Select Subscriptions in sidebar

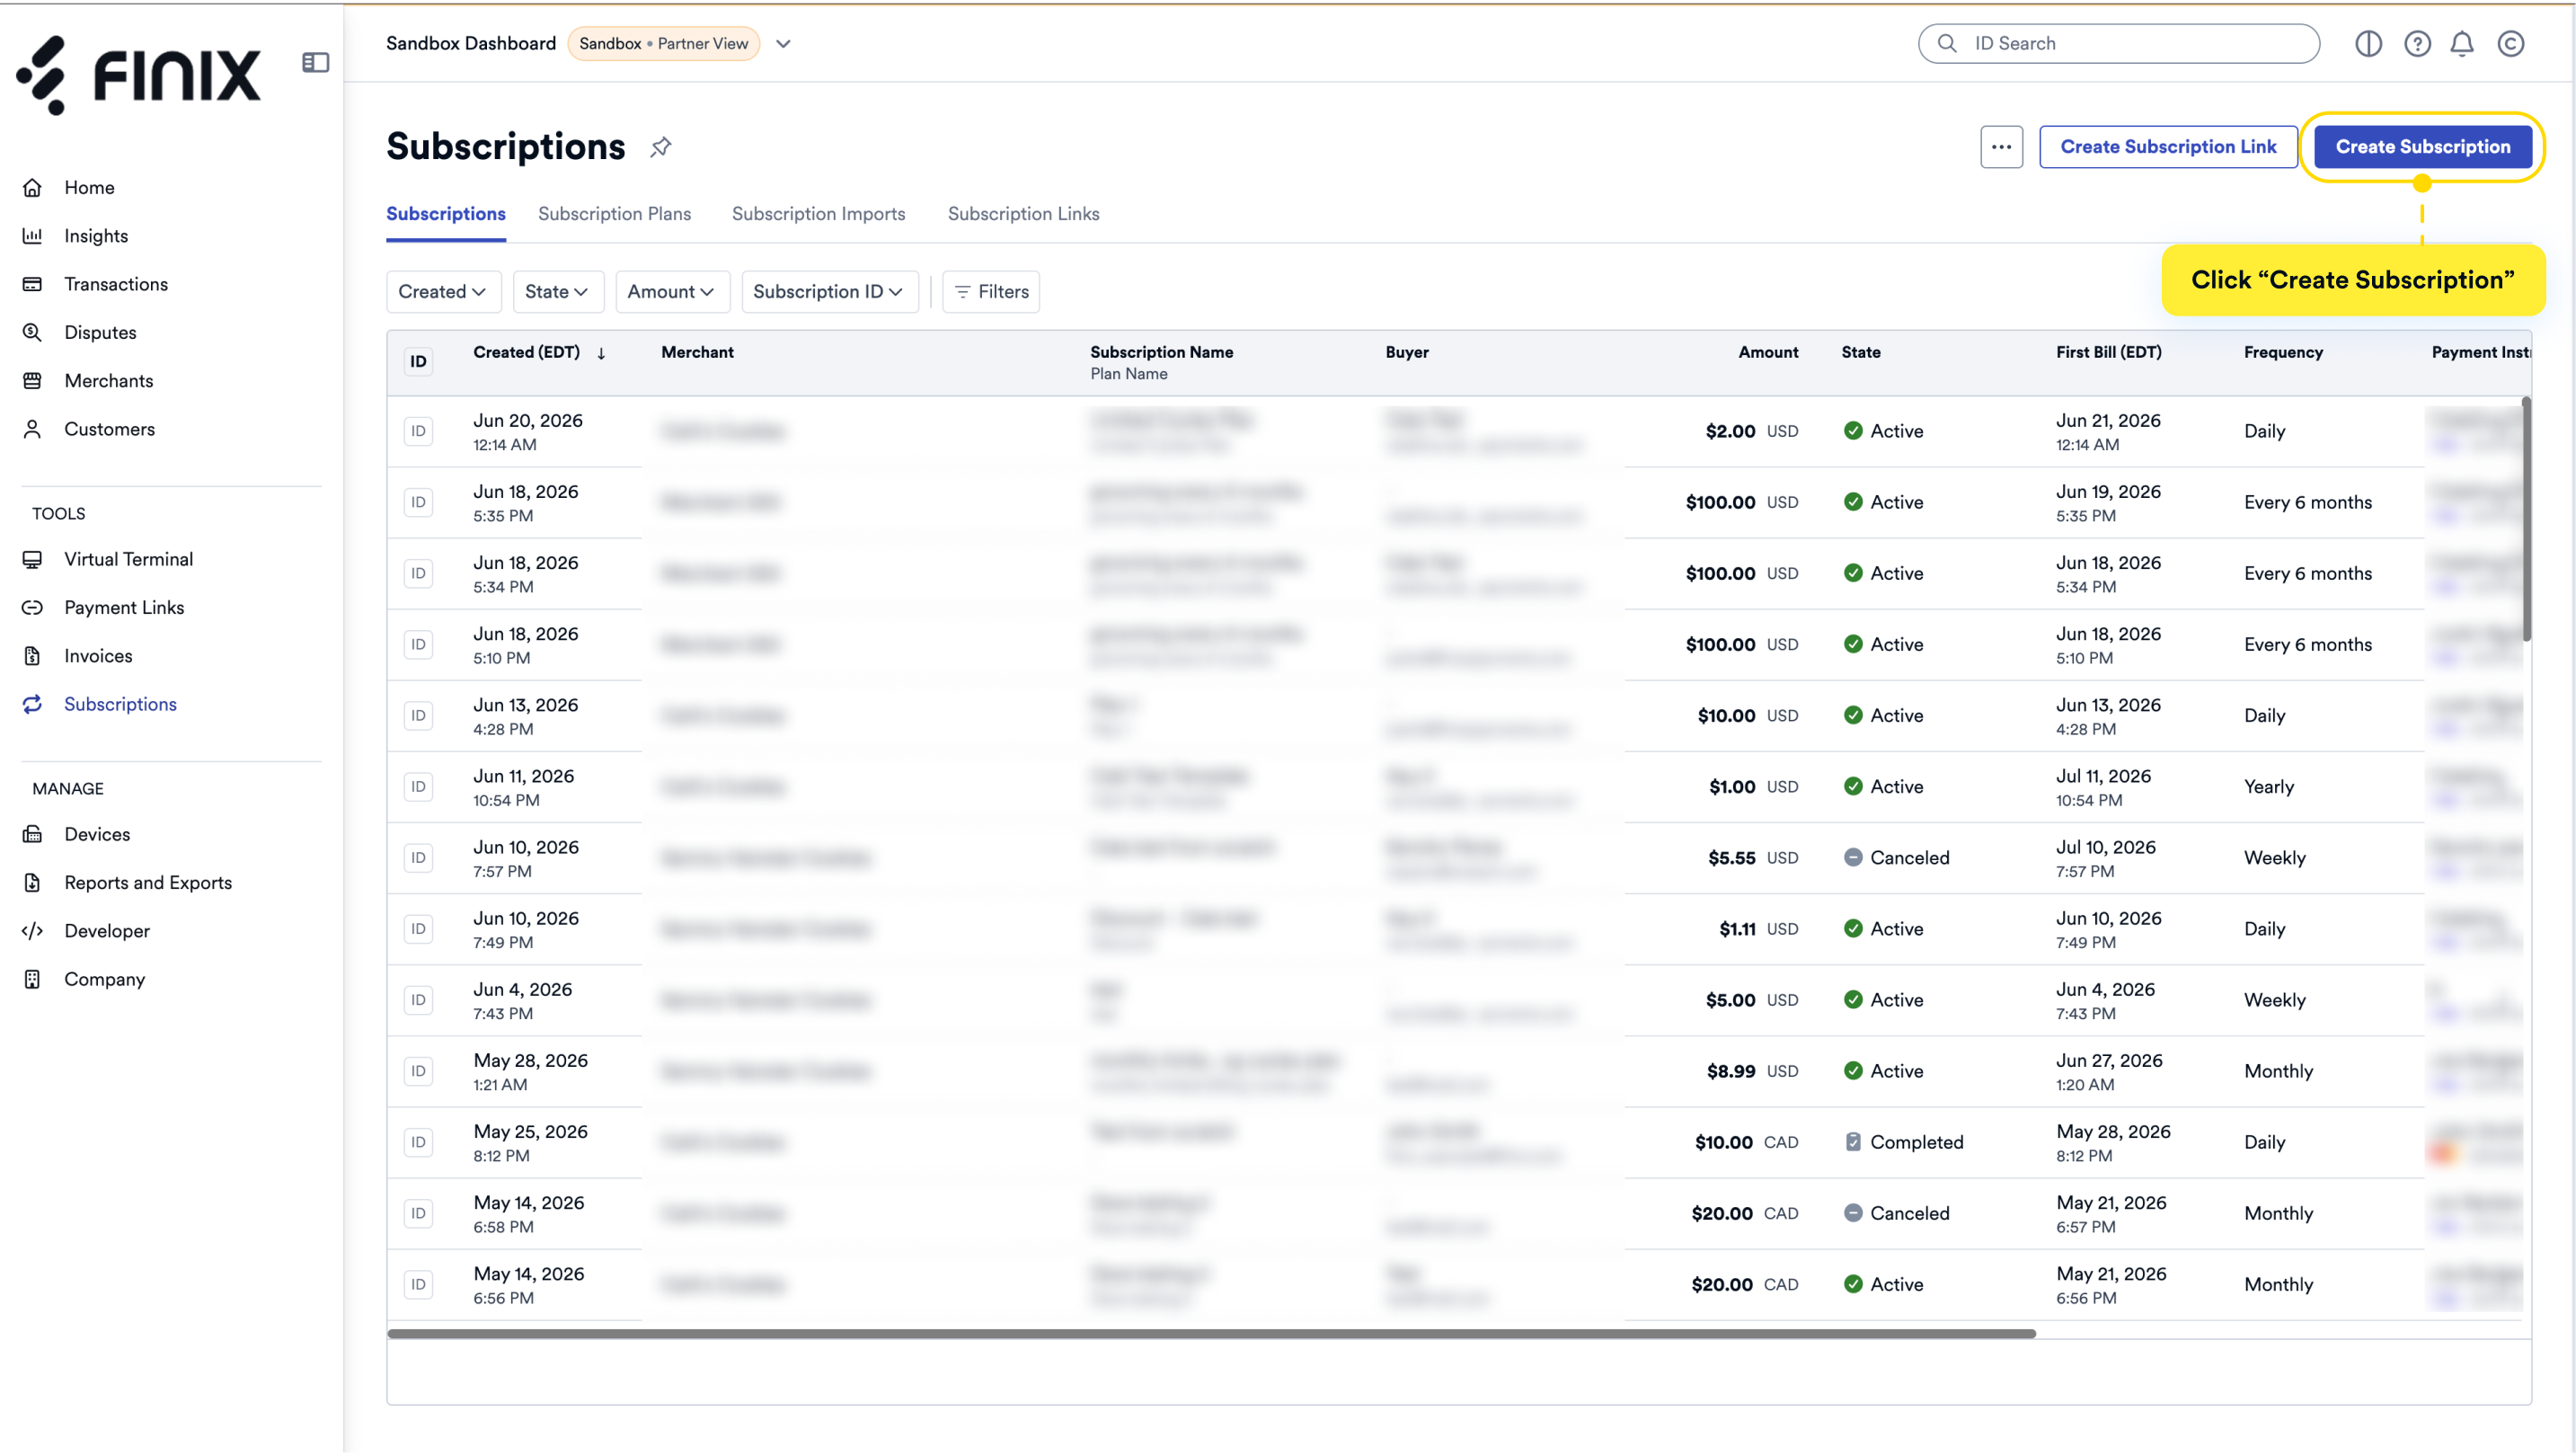click(120, 704)
